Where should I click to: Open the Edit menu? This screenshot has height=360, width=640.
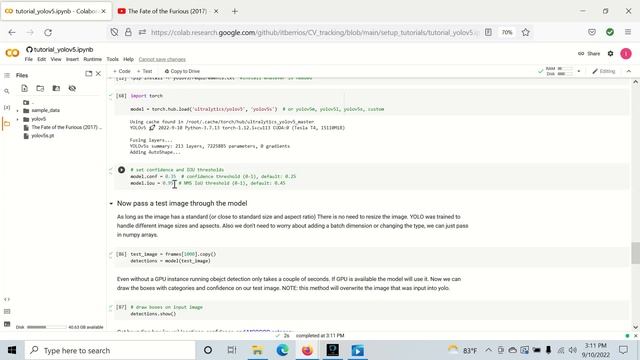(x=42, y=59)
